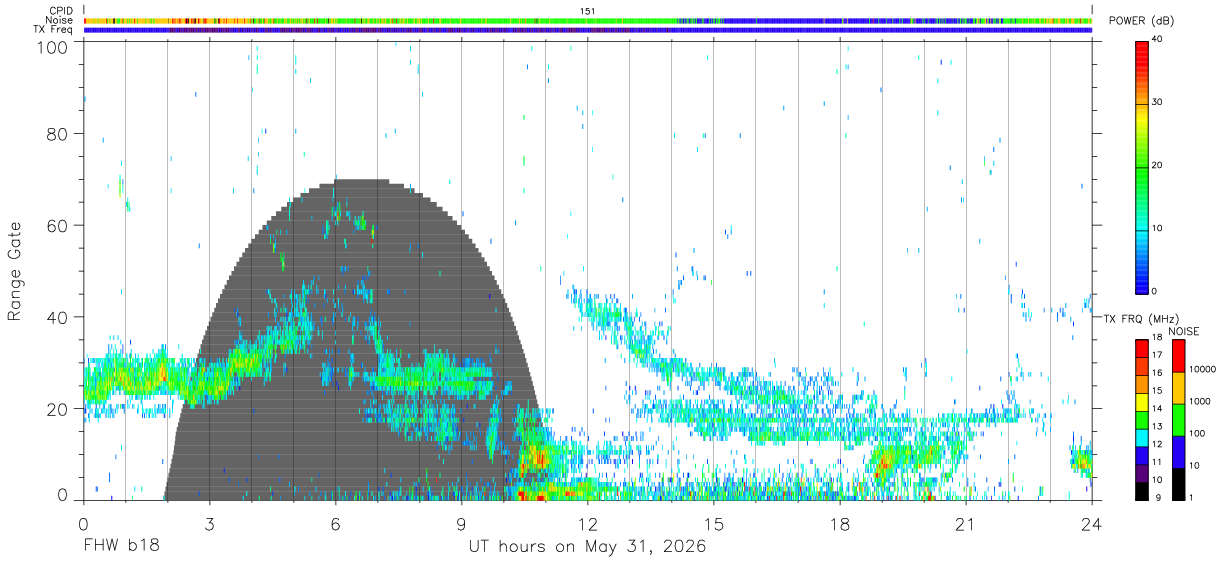Viewport: 1228px width, 567px height.
Task: Click the FHW b18 radar label
Action: (x=120, y=547)
